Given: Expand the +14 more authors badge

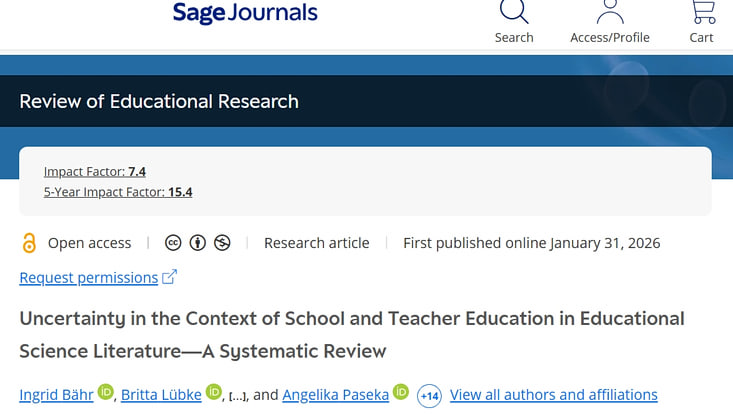Looking at the screenshot, I should pyautogui.click(x=429, y=396).
